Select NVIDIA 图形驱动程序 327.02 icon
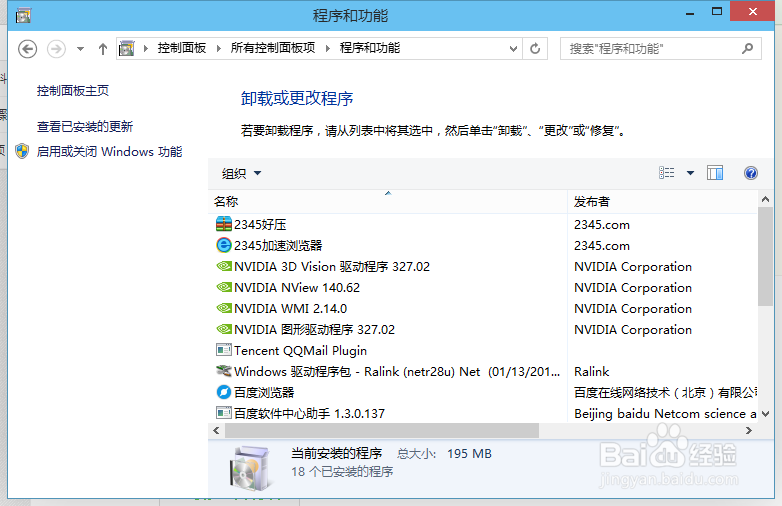 (x=224, y=329)
